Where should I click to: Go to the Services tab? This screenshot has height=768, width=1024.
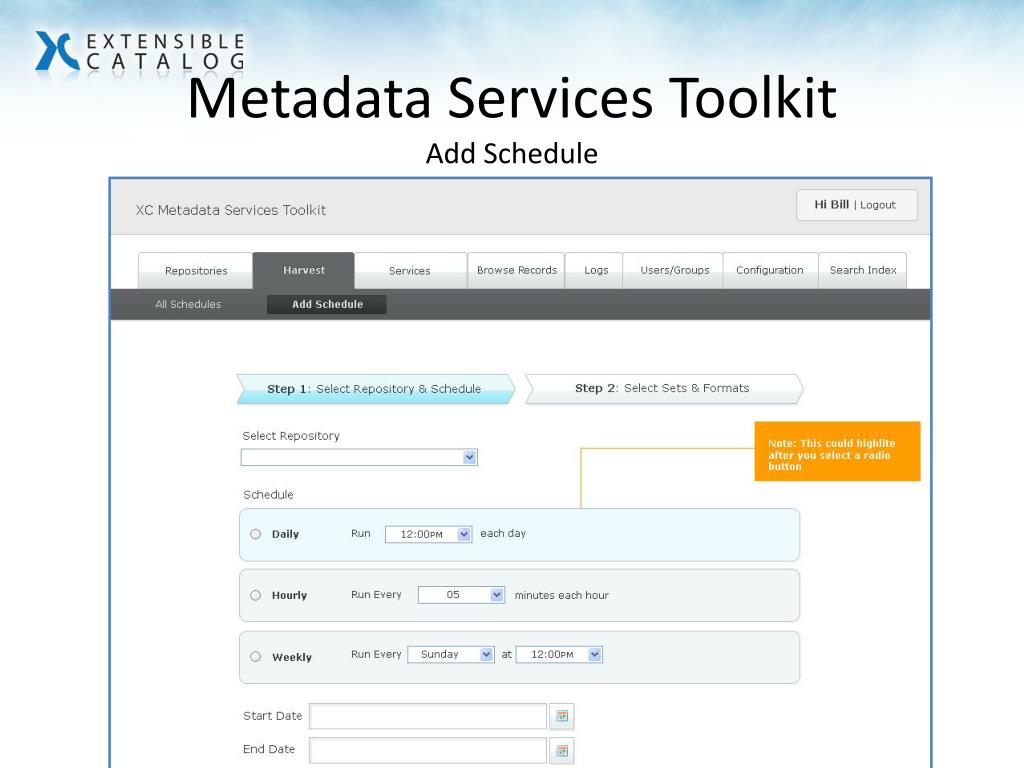click(410, 270)
